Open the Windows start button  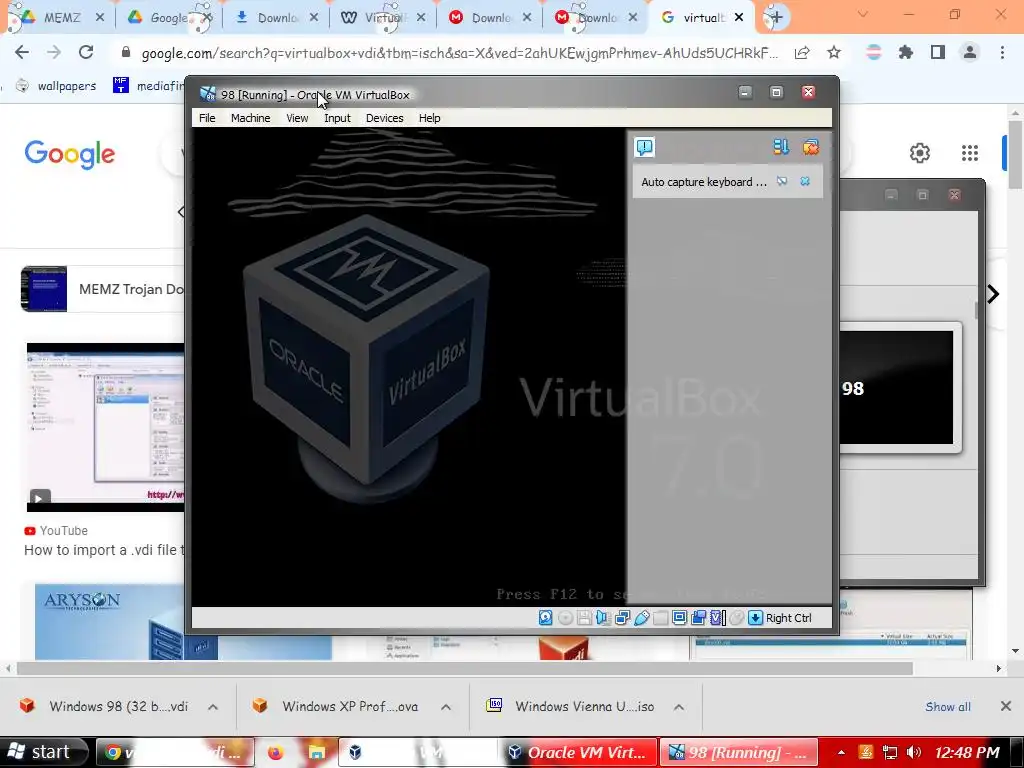44,752
